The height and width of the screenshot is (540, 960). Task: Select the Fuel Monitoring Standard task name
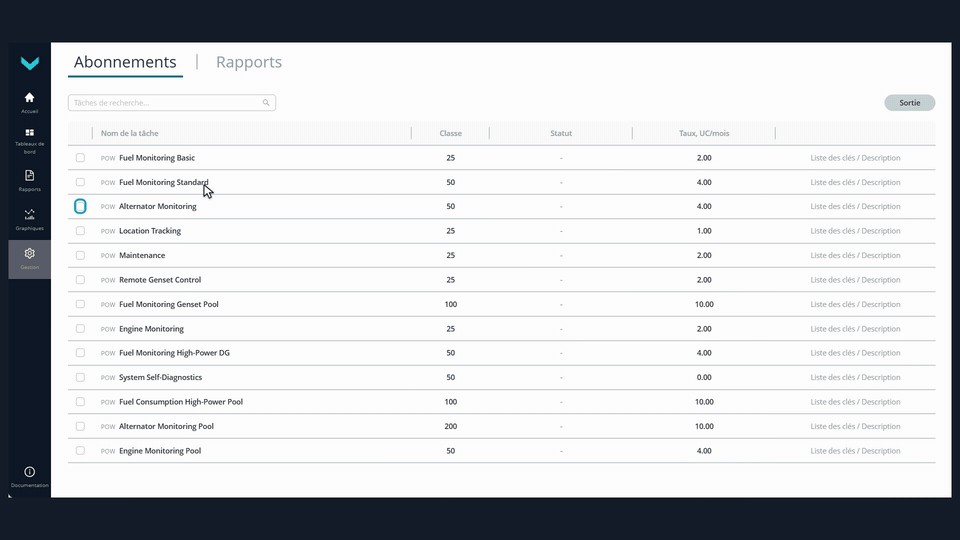tap(163, 182)
